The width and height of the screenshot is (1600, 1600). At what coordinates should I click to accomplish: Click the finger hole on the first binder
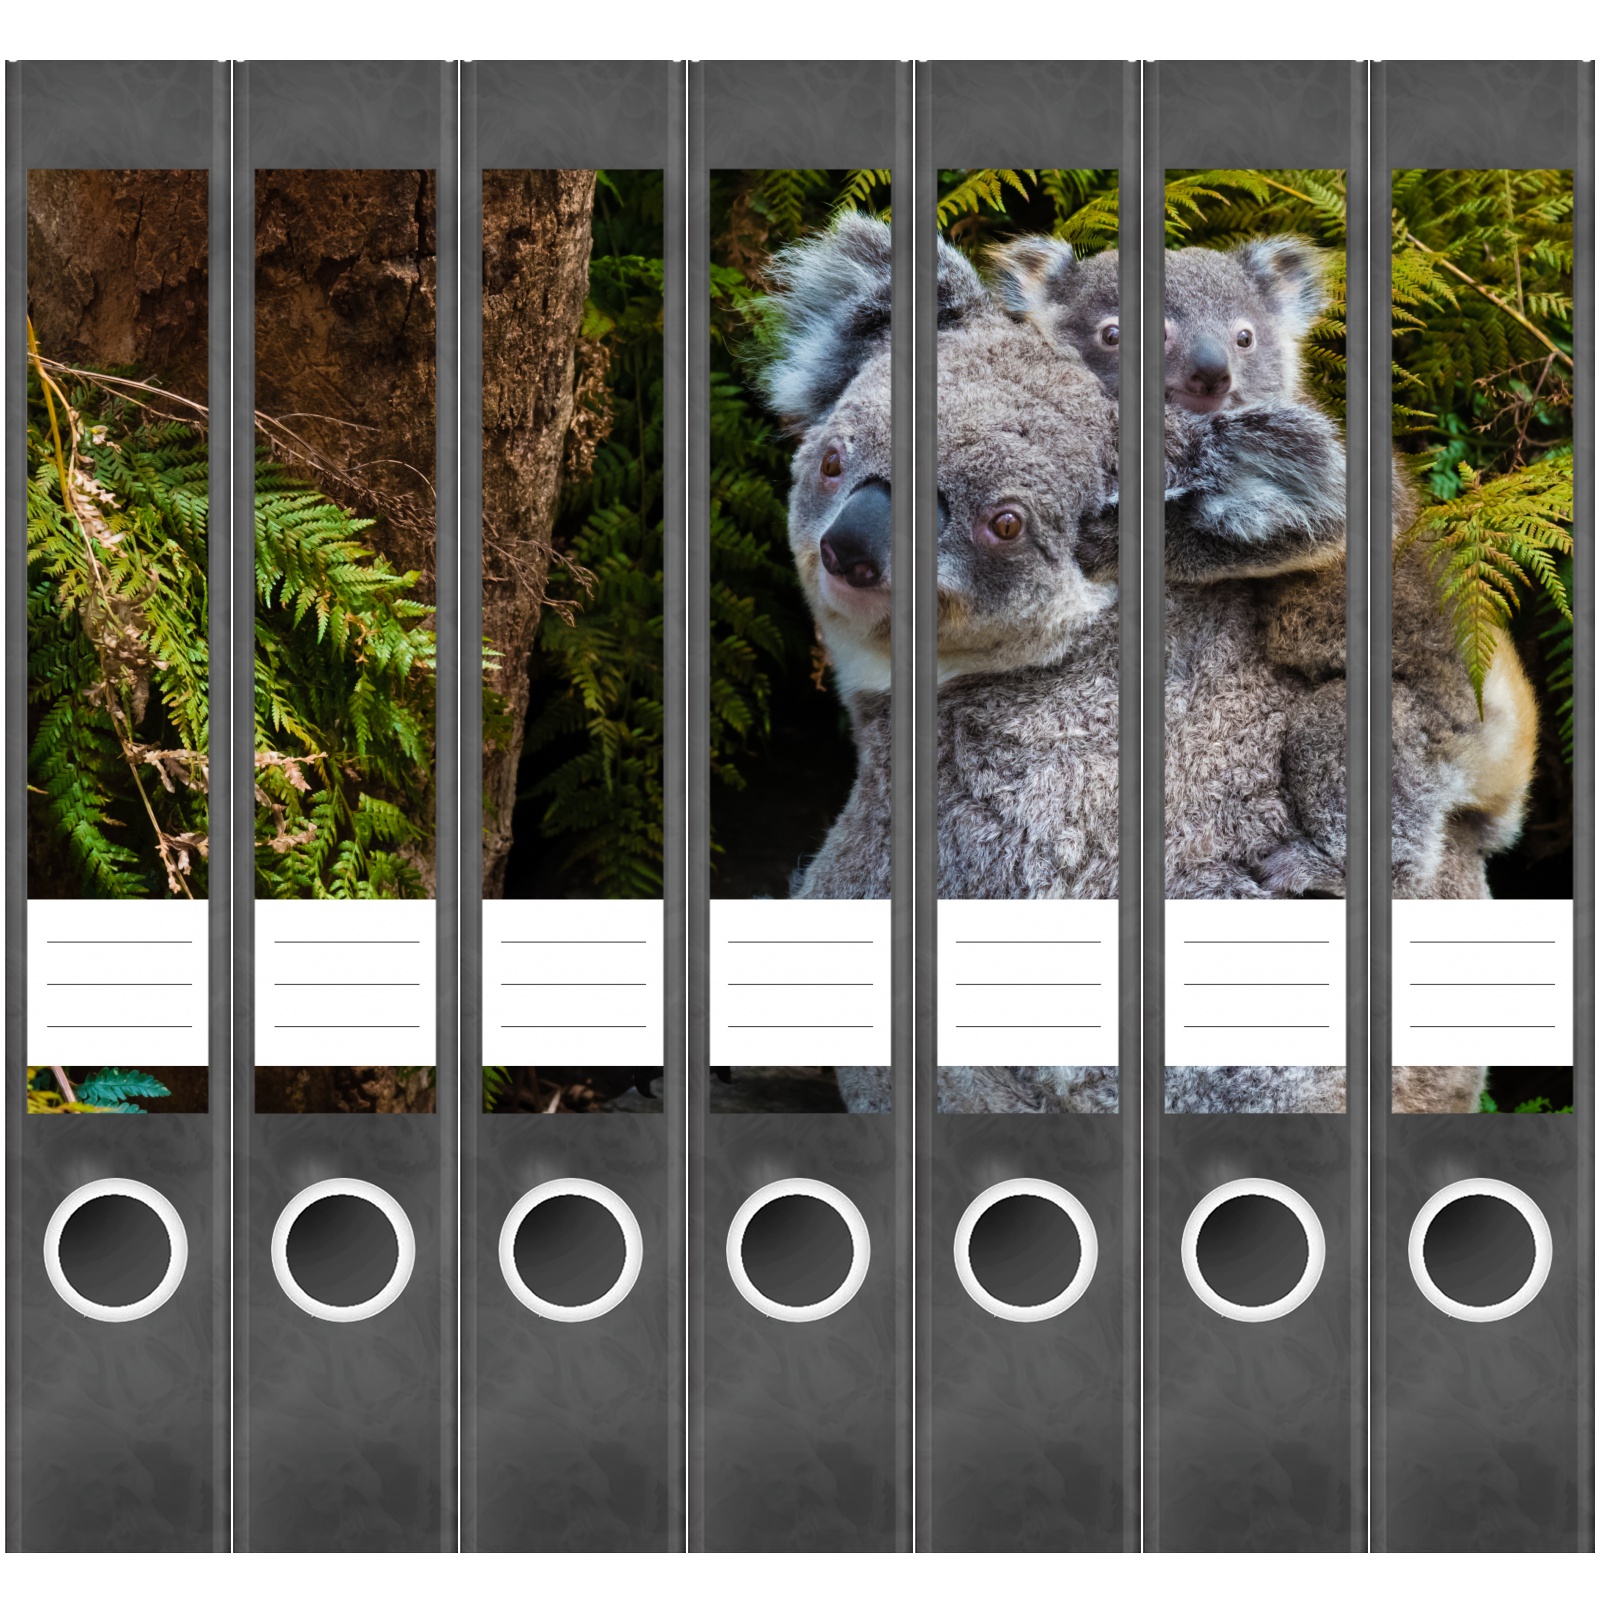pos(115,1250)
